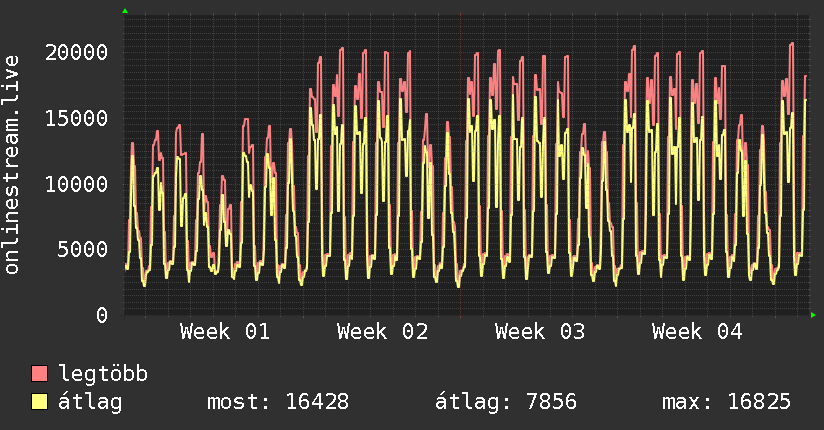Click the green arrow atop the y-axis
This screenshot has height=430, width=824.
124,10
